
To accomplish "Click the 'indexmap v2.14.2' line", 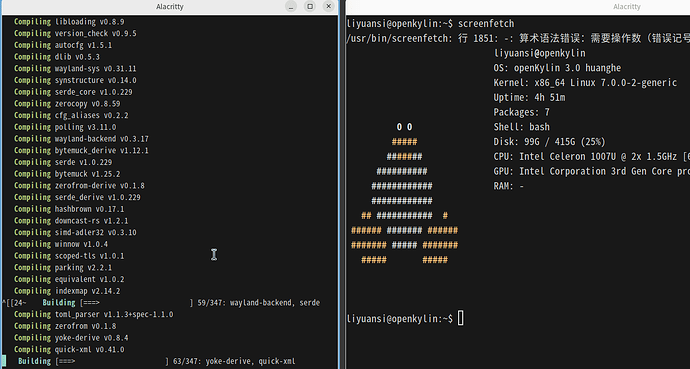I will click(67, 291).
